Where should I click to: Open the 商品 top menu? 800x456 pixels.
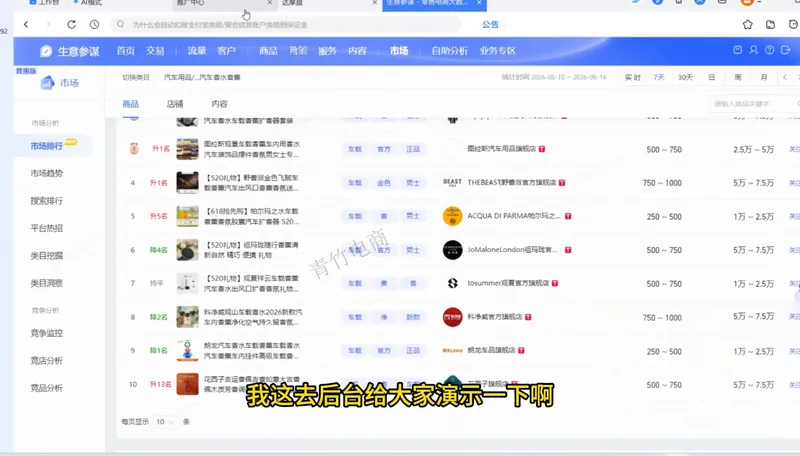coord(268,50)
